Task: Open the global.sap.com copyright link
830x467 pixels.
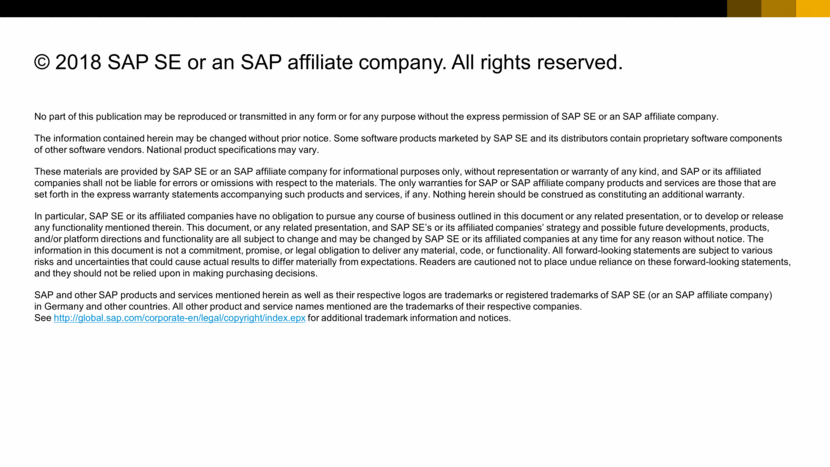Action: (x=179, y=319)
